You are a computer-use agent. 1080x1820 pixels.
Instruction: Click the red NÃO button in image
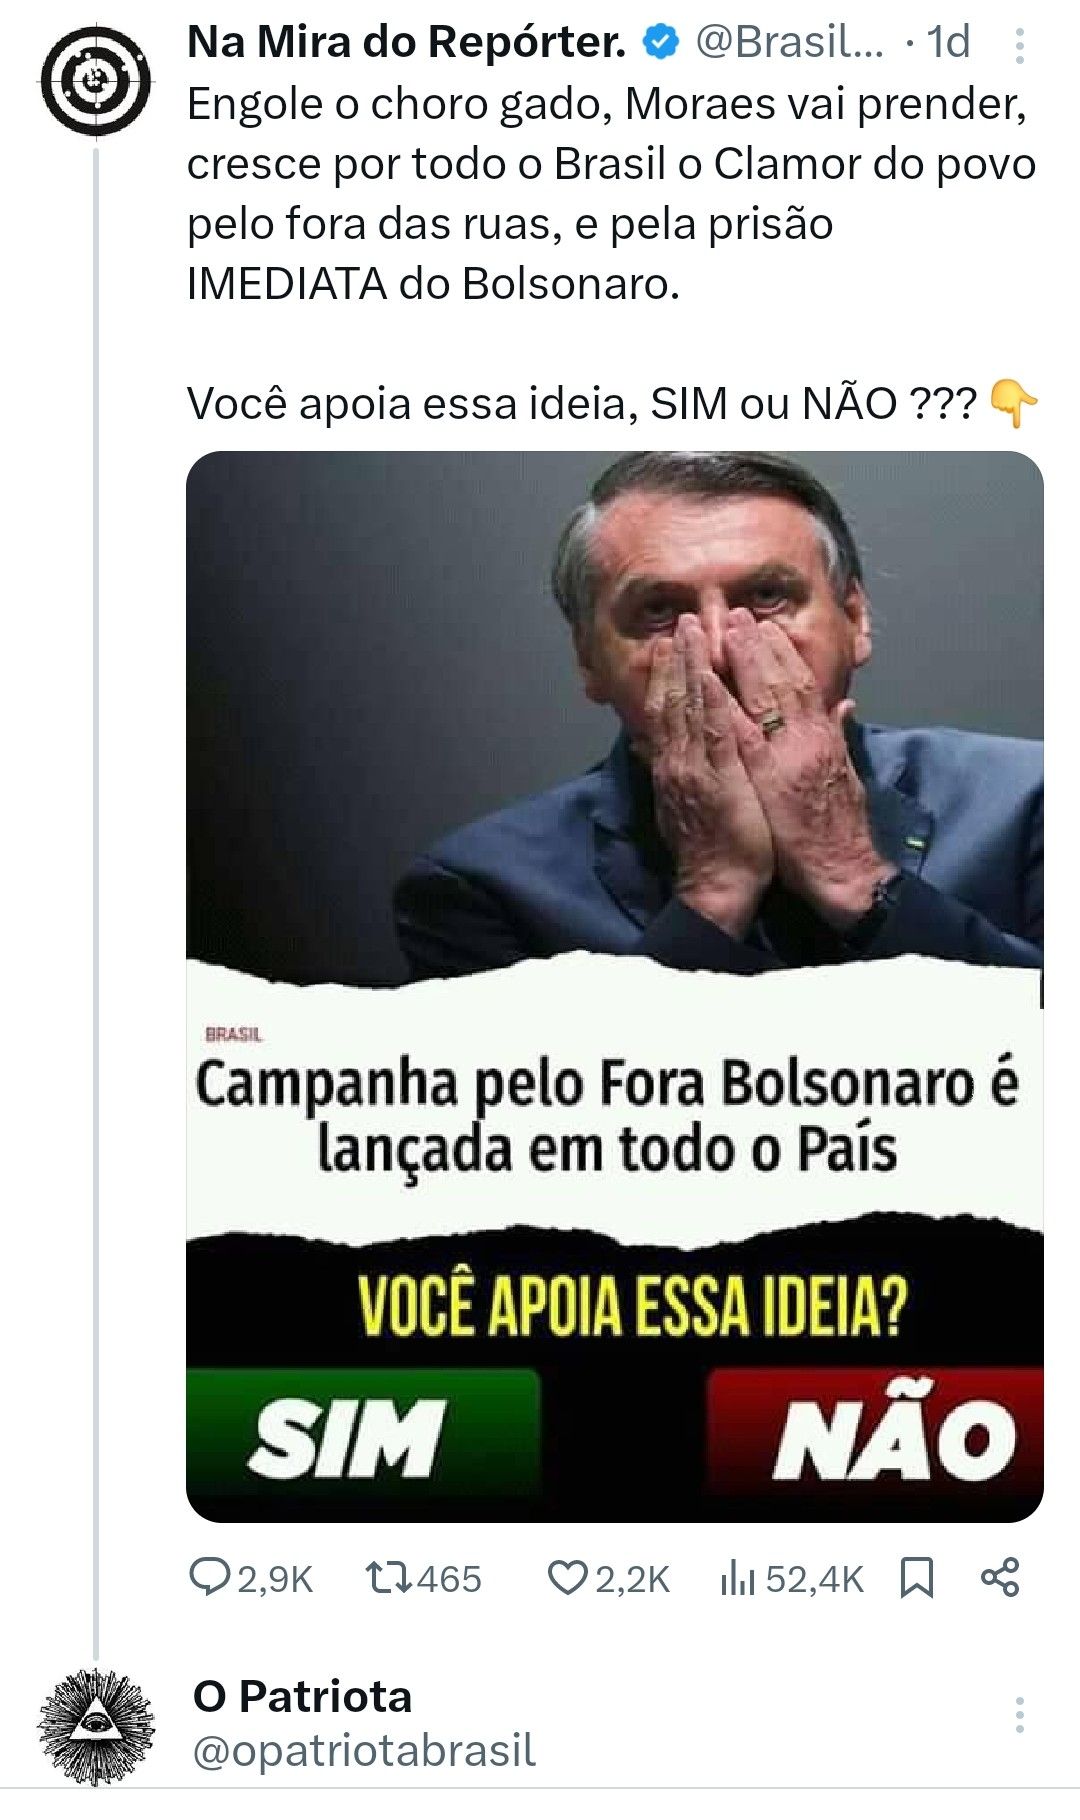(876, 1434)
